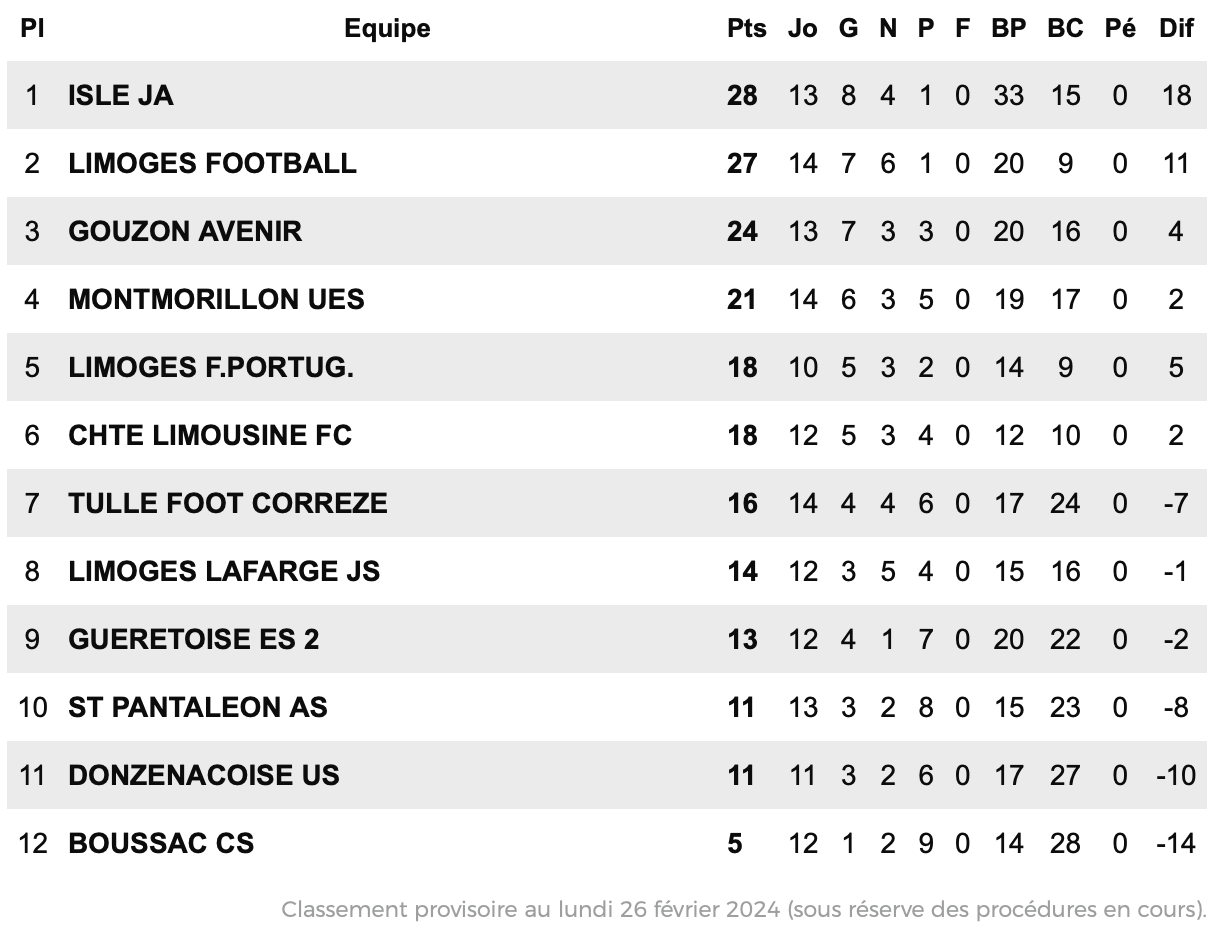Click the Dif column header

[1176, 29]
